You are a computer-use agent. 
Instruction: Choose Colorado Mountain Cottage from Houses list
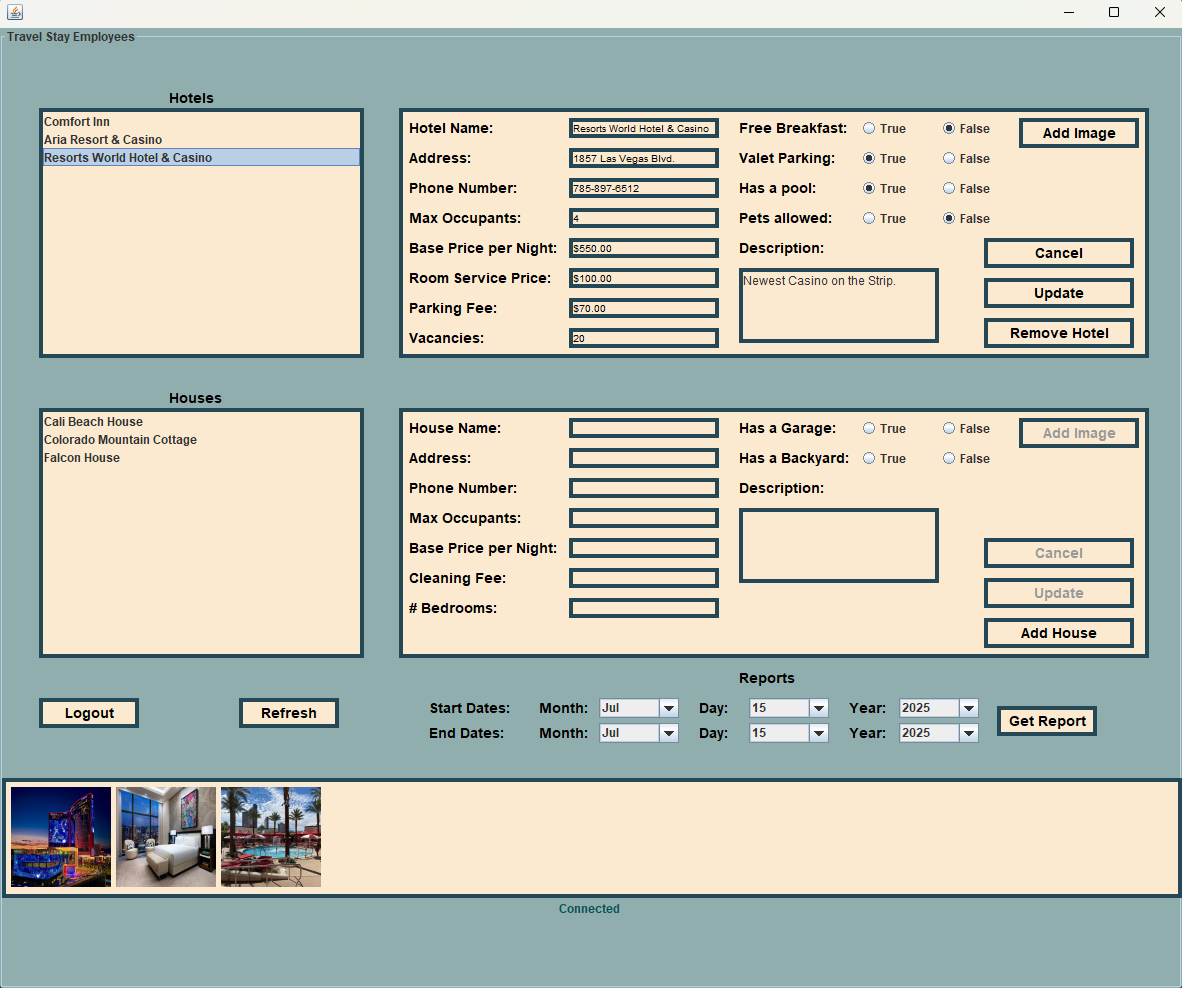point(120,440)
